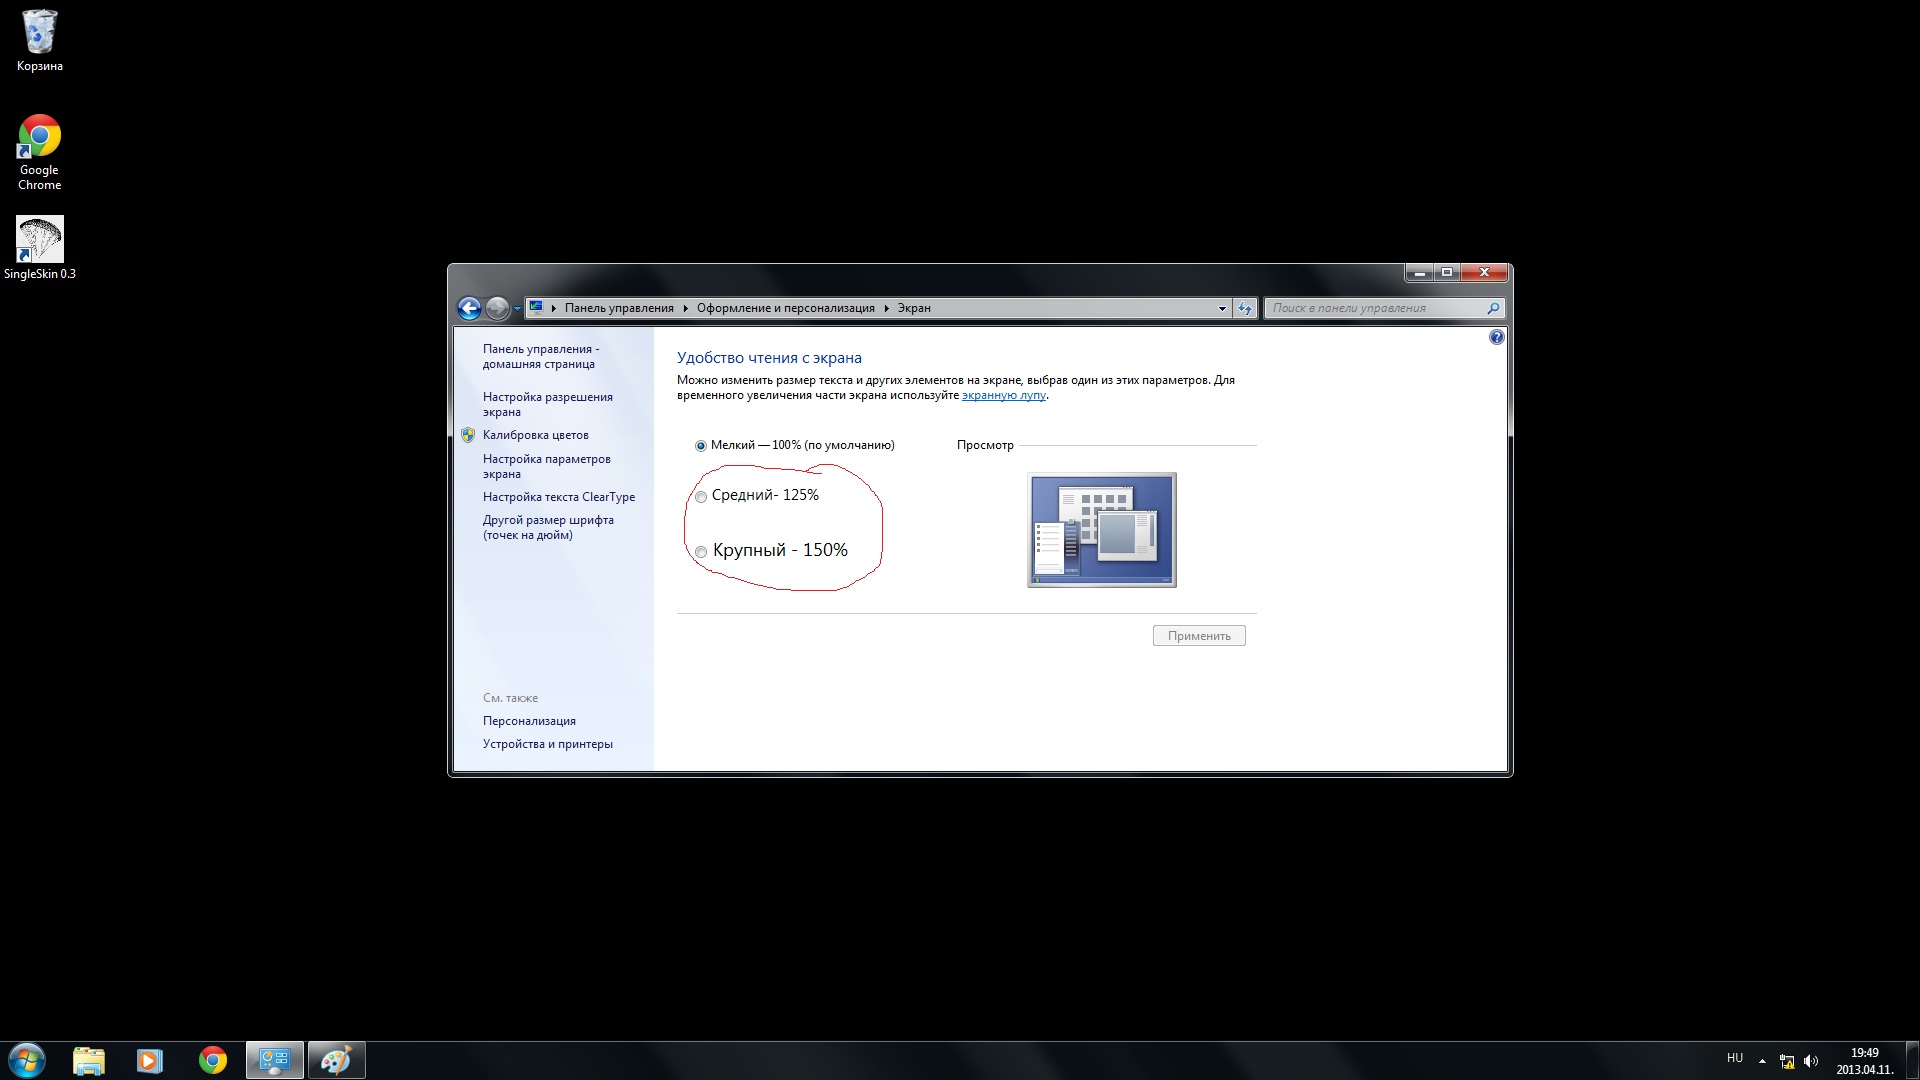Open Настройка текста ClearType link
Viewport: 1920px width, 1080px height.
pos(558,497)
